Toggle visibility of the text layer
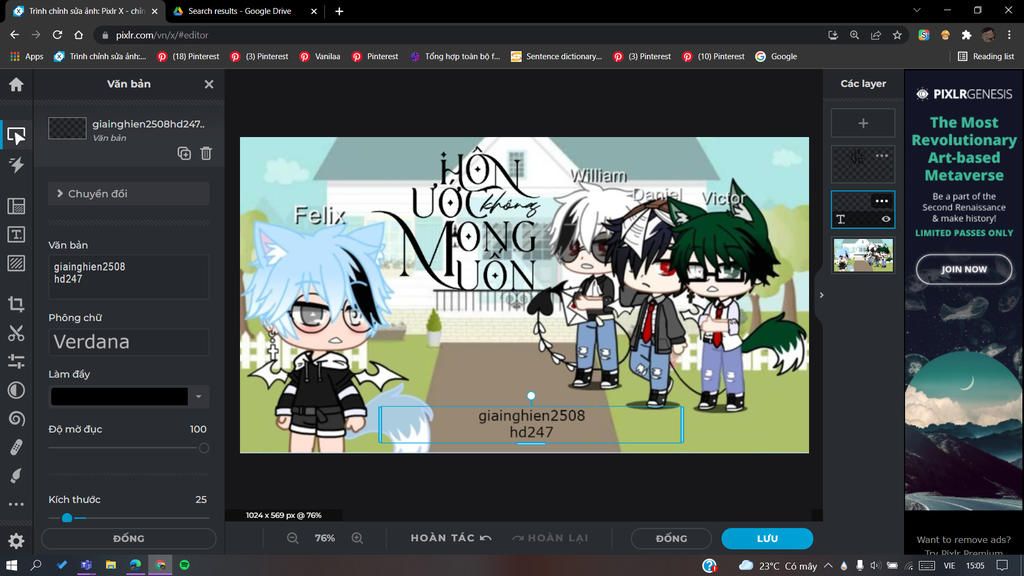Screen dimensions: 1024x576 coord(886,219)
